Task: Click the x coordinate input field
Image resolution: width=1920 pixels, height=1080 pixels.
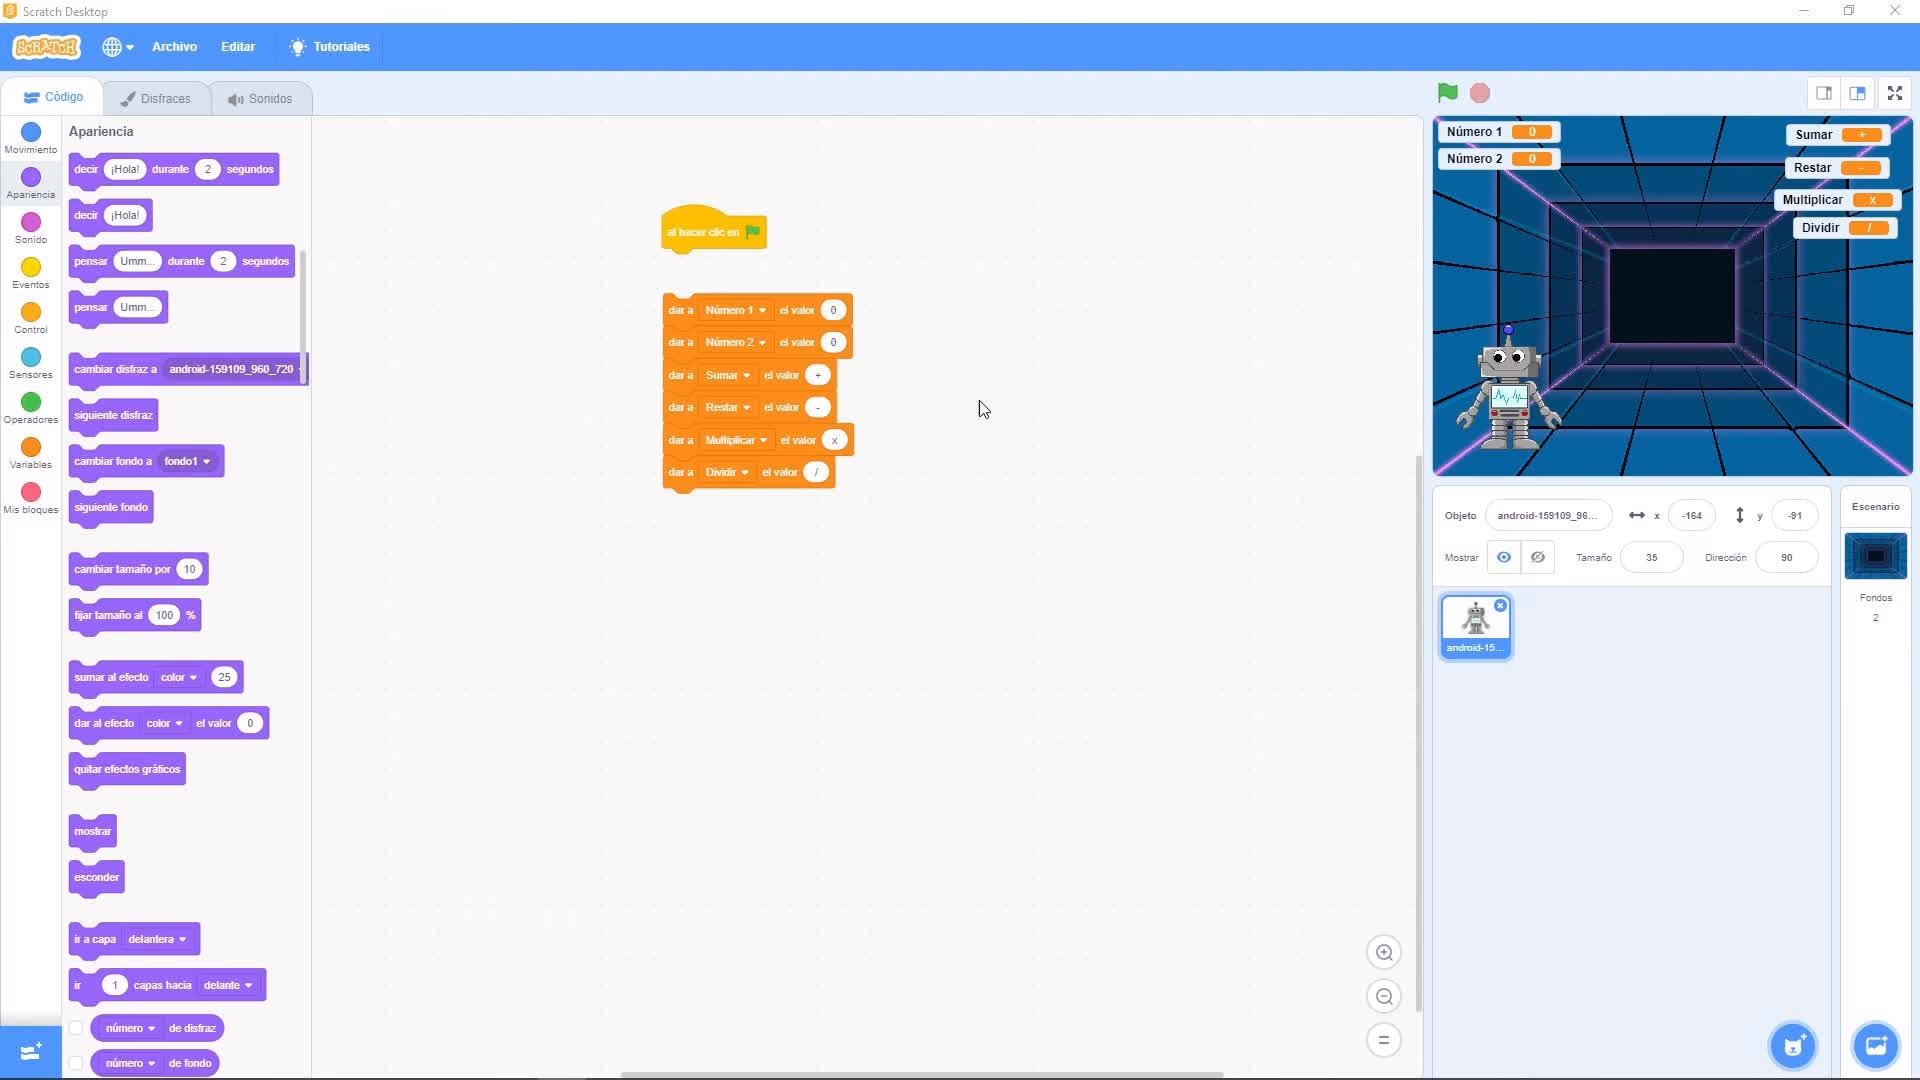Action: (x=1691, y=515)
